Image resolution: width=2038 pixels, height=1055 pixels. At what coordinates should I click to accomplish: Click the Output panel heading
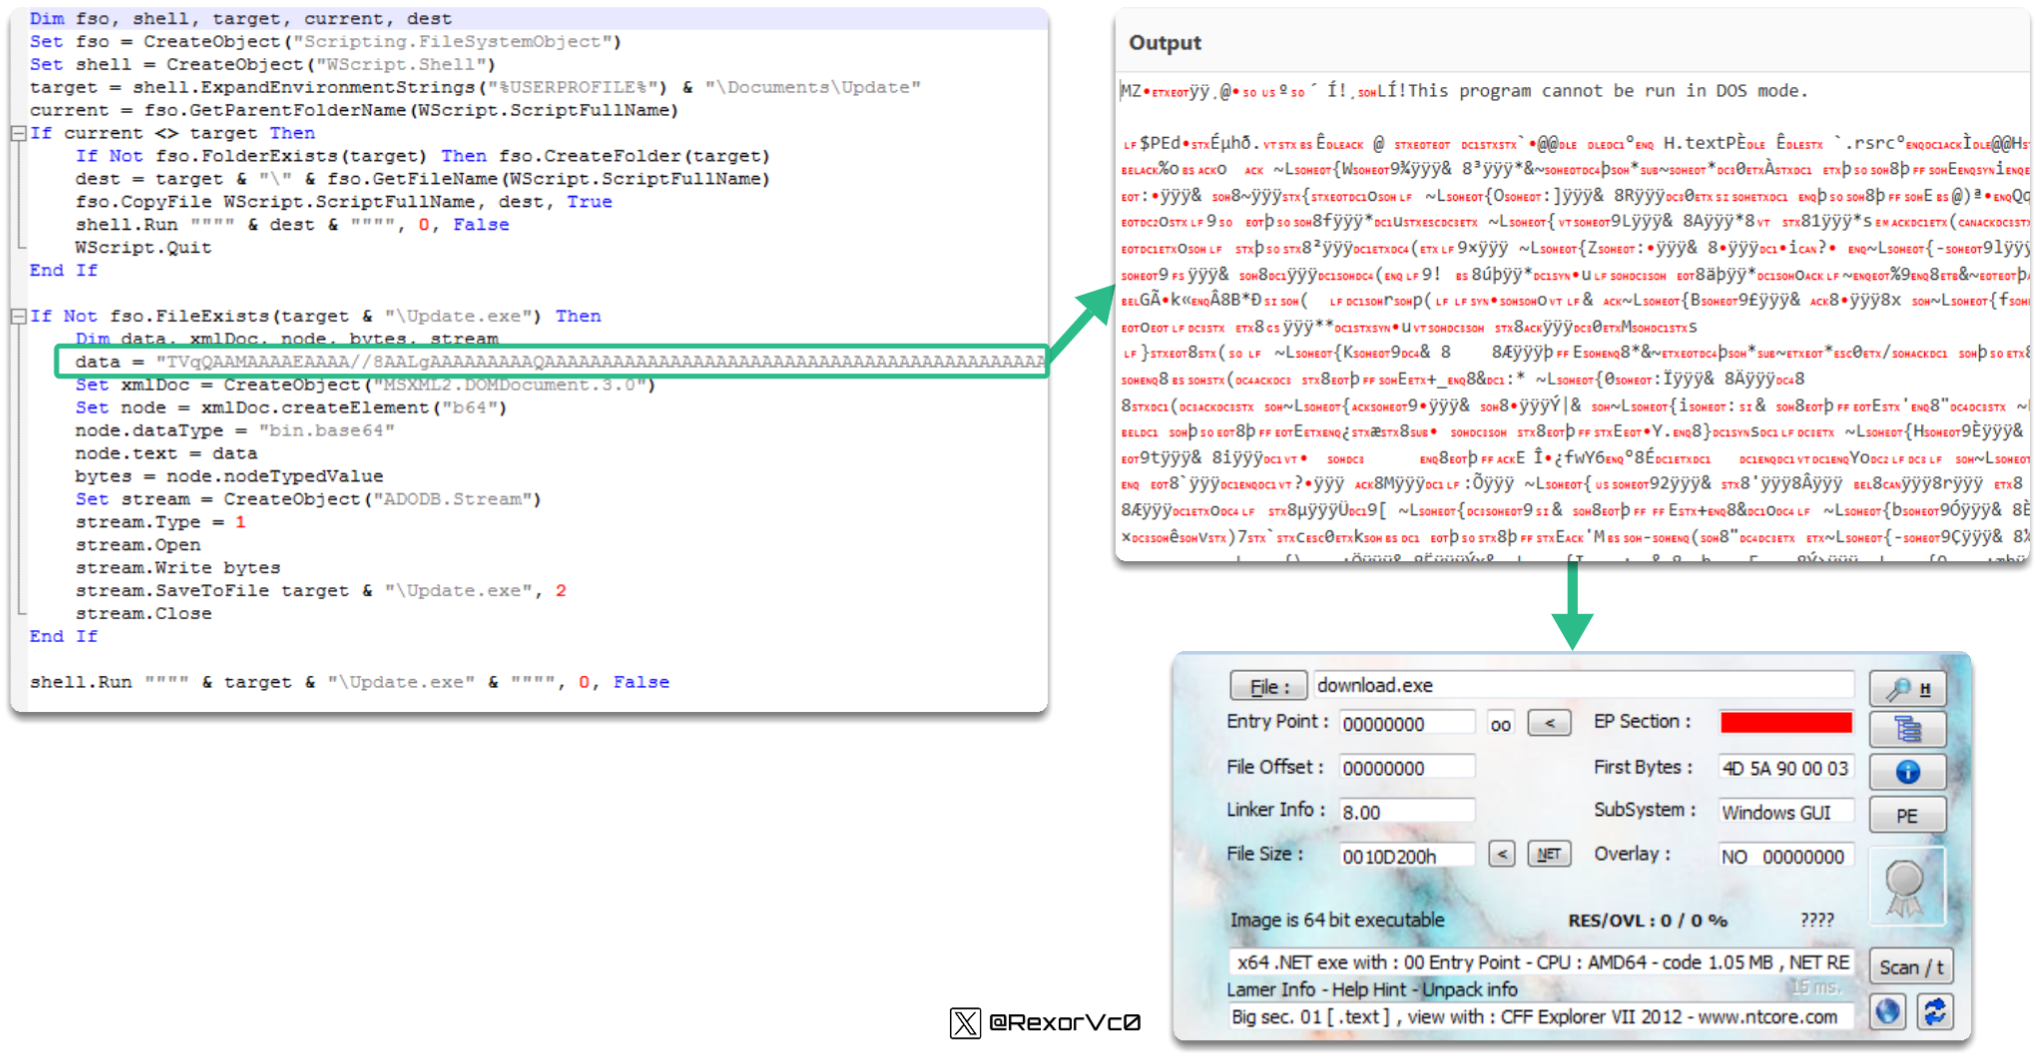[1164, 42]
